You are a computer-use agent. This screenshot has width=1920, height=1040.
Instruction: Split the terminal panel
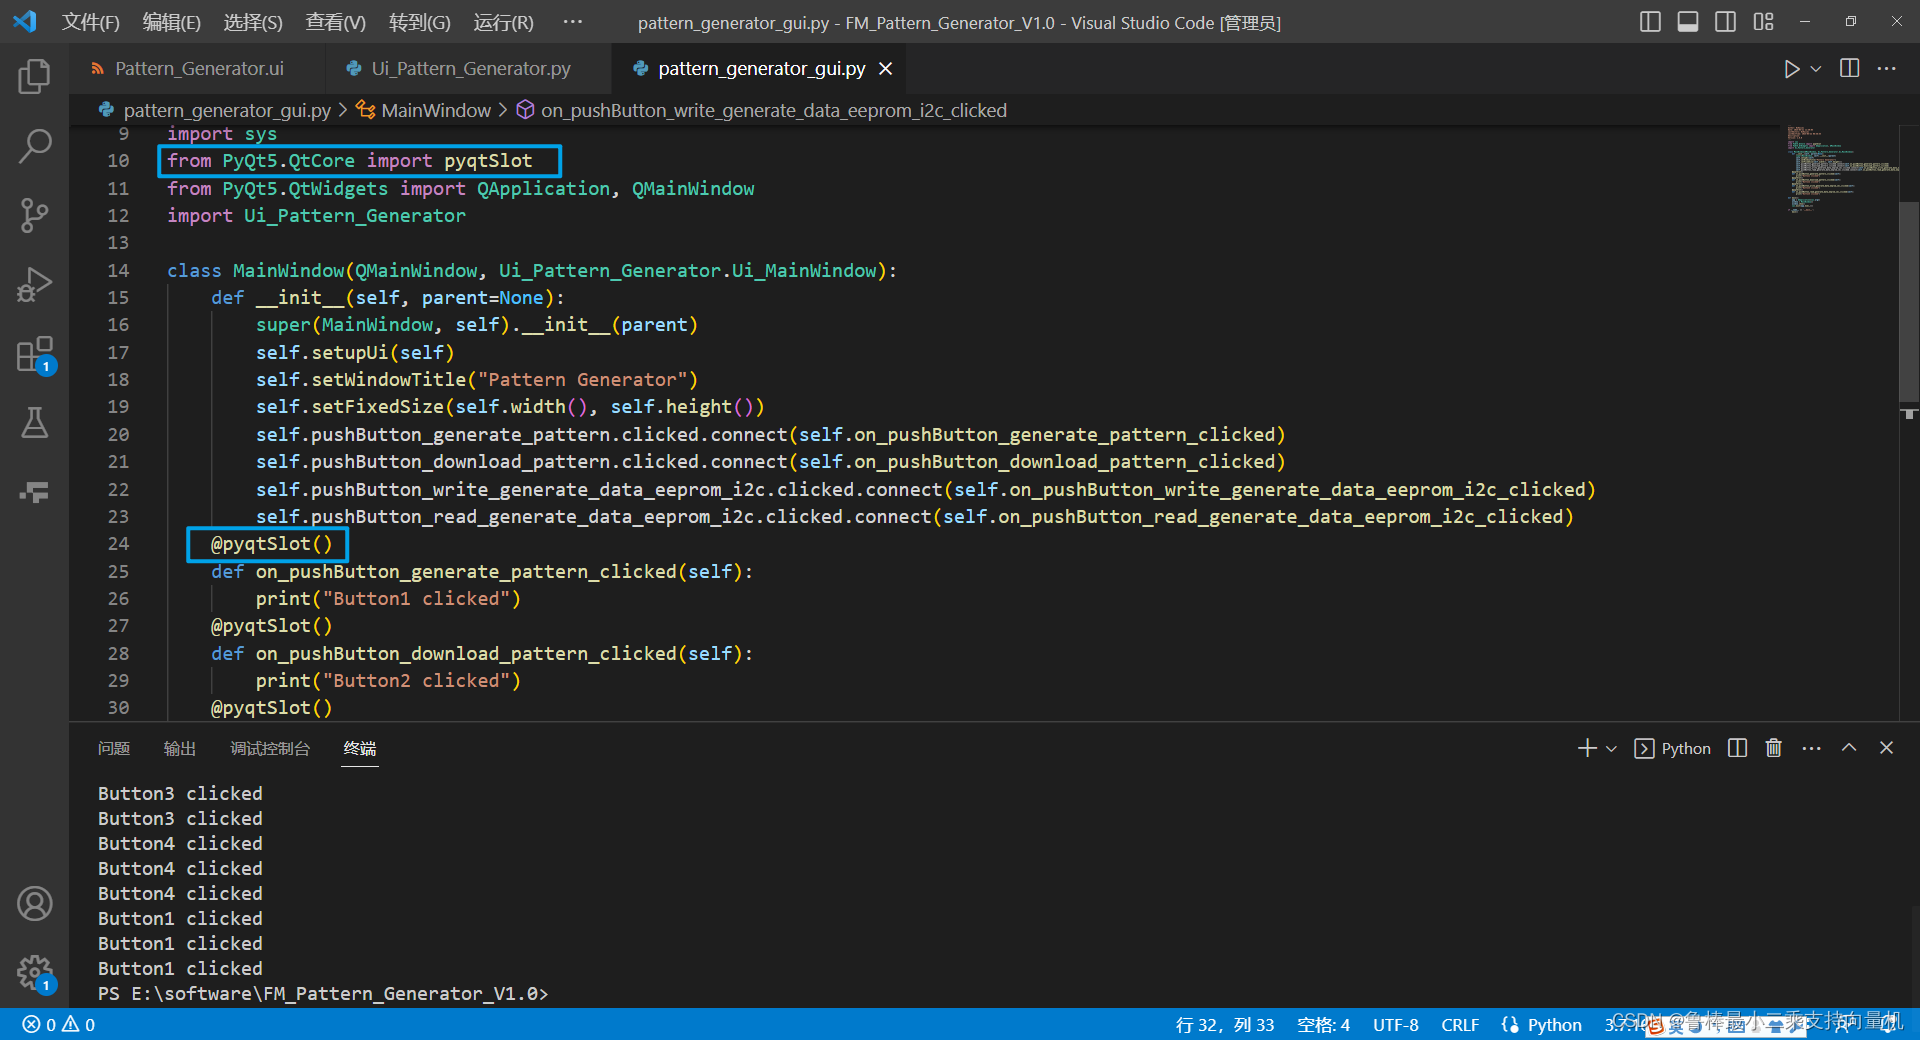1737,748
